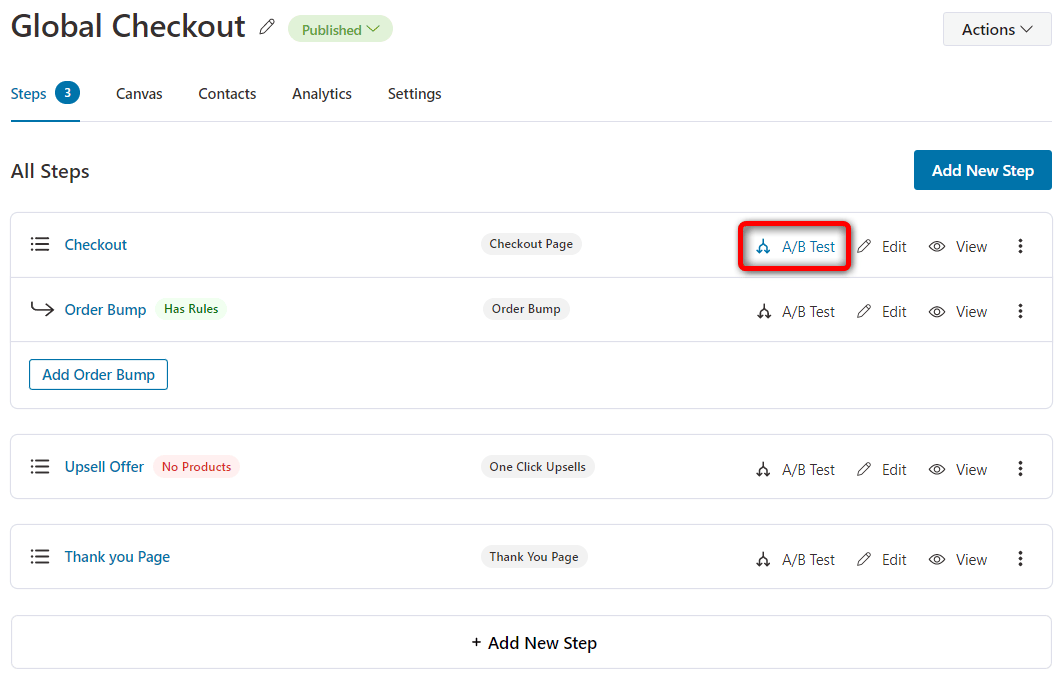Open the Actions dropdown menu
Viewport: 1061px width, 677px height.
(997, 29)
